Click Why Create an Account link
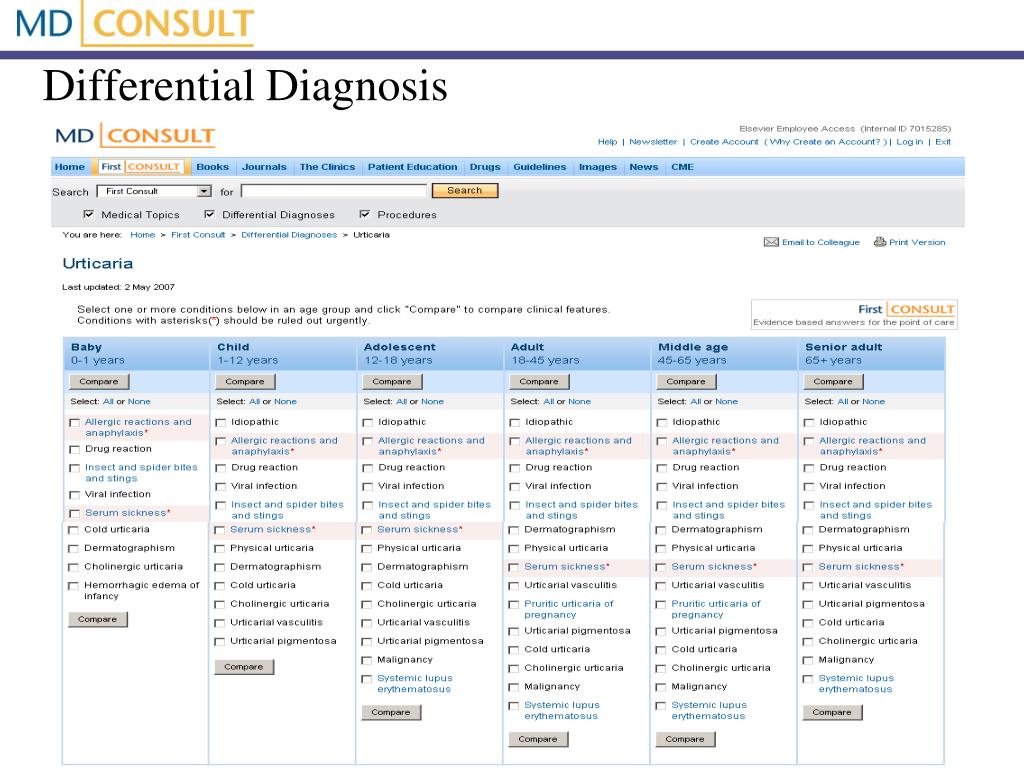 [825, 142]
